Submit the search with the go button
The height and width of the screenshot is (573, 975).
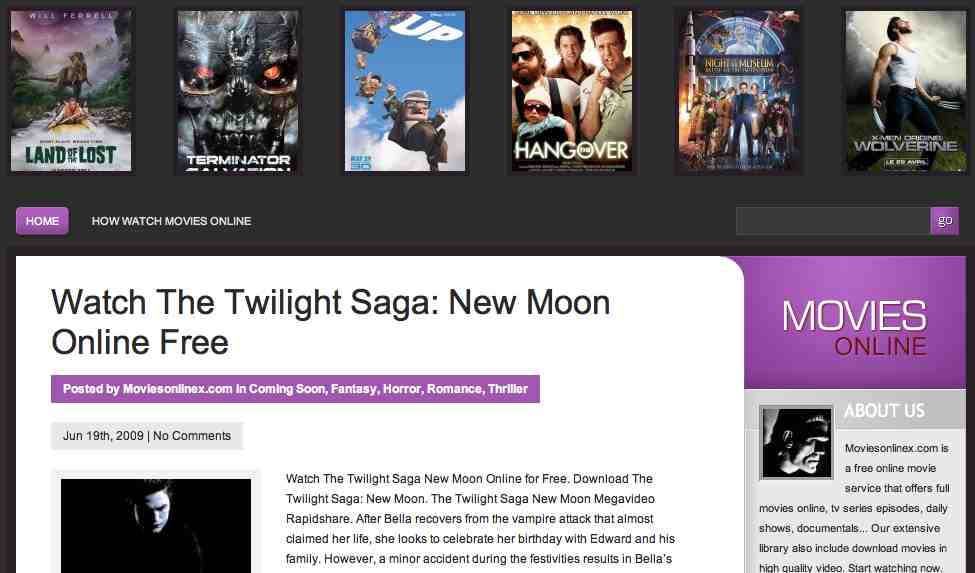(945, 221)
